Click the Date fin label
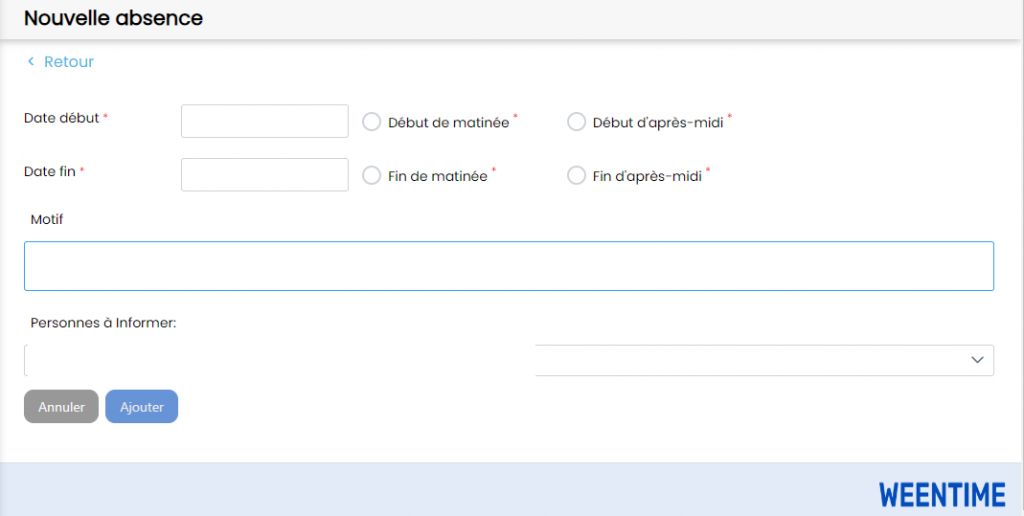Image resolution: width=1024 pixels, height=516 pixels. tap(50, 172)
